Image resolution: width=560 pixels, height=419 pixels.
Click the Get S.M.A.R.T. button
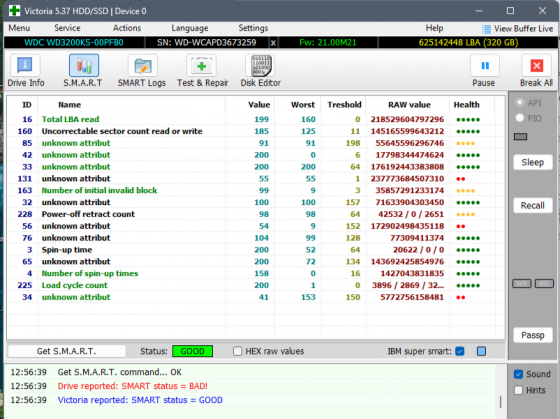pos(67,351)
